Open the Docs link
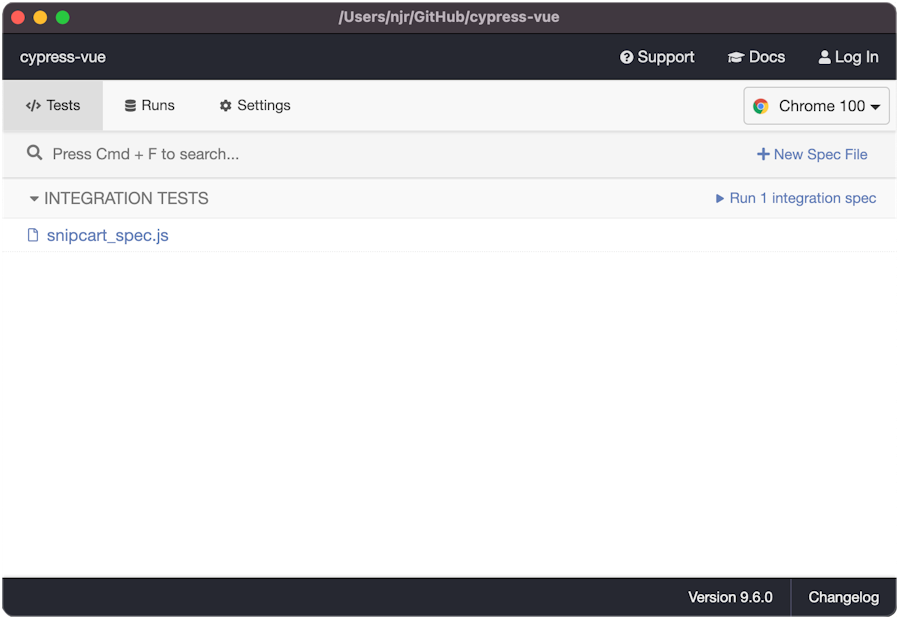Viewport: 900px width, 620px height. pos(757,57)
